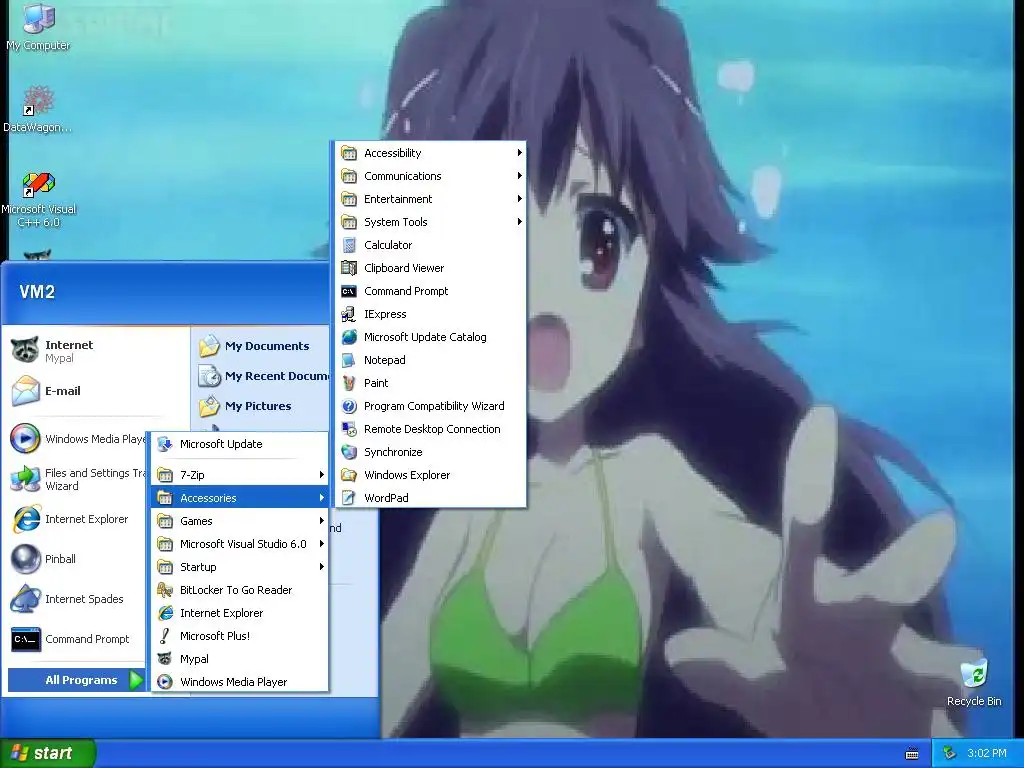Expand the Entertainment submenu
Viewport: 1024px width, 768px height.
[430, 199]
